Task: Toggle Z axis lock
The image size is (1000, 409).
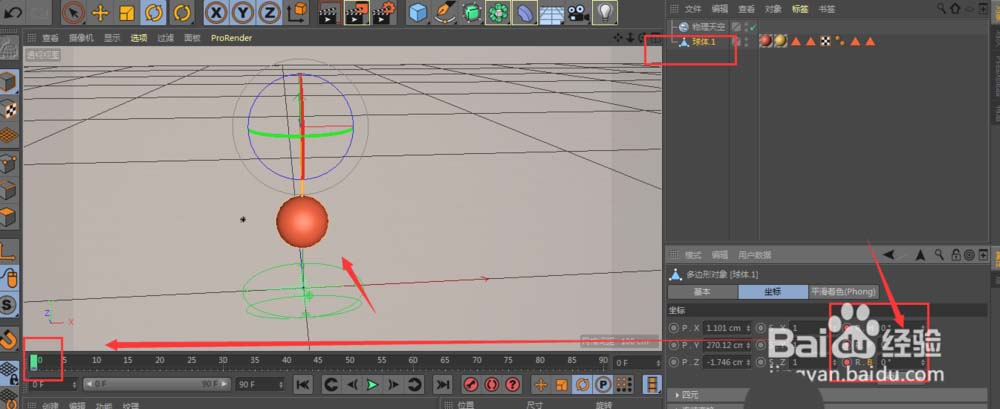Action: point(269,13)
